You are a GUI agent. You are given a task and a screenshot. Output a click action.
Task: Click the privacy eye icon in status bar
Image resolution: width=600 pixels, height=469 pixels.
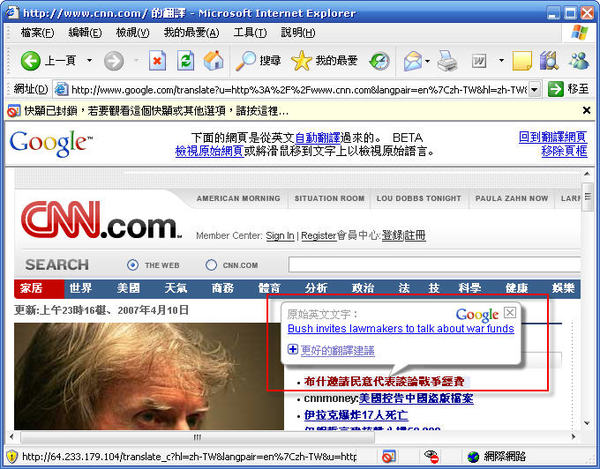pyautogui.click(x=432, y=456)
